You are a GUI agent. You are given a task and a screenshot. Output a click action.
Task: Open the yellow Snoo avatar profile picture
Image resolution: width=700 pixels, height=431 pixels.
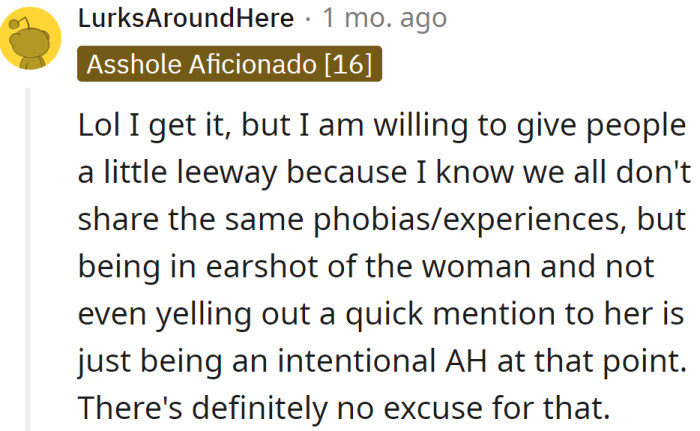(x=30, y=38)
